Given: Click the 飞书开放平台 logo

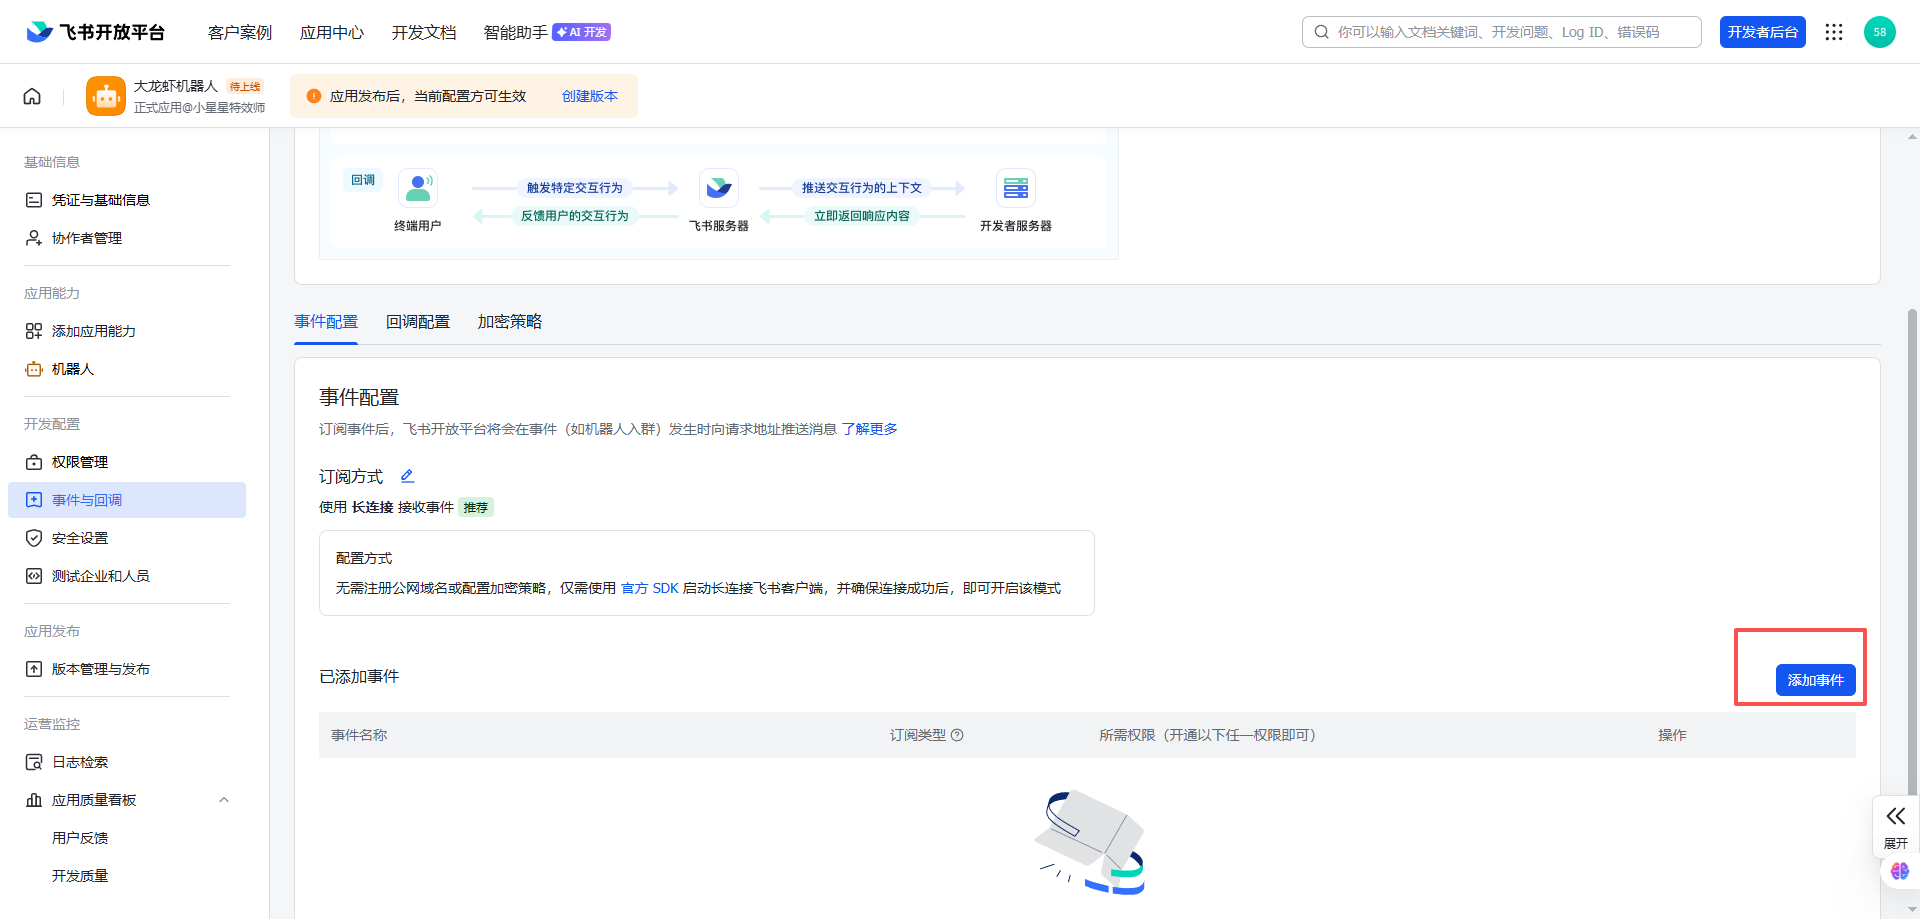Looking at the screenshot, I should click(x=95, y=32).
